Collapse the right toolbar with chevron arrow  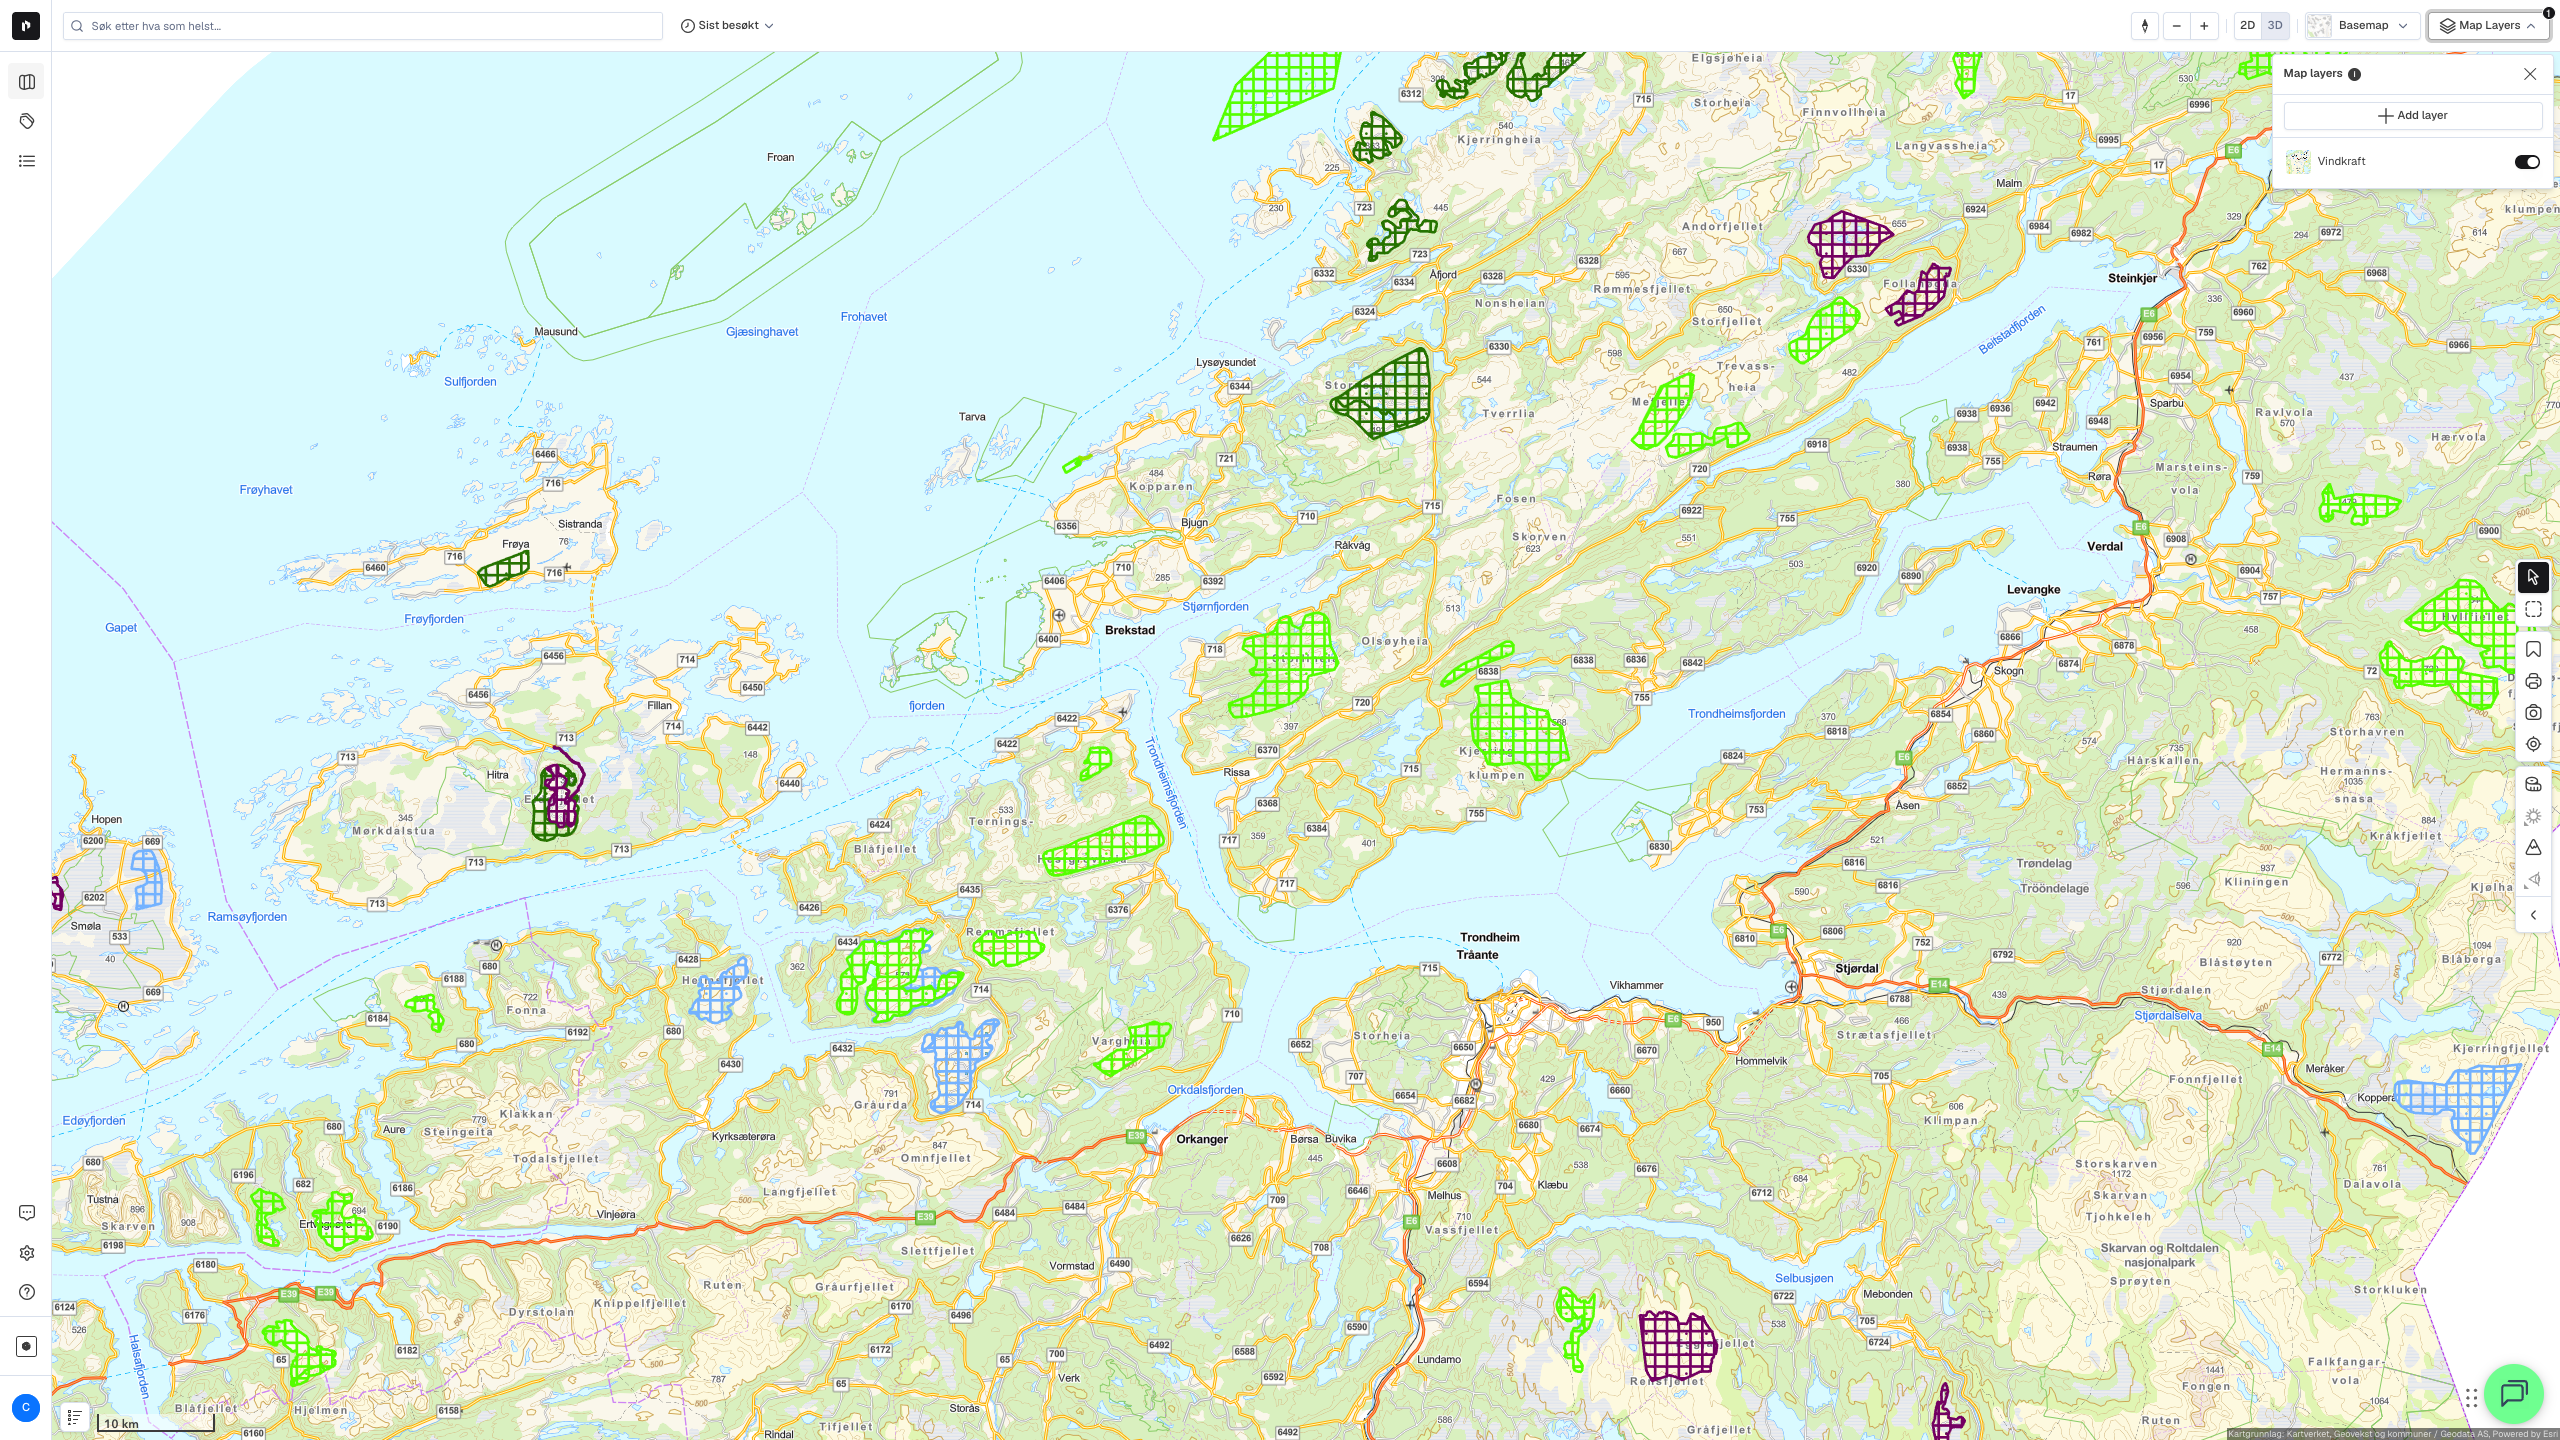tap(2533, 915)
